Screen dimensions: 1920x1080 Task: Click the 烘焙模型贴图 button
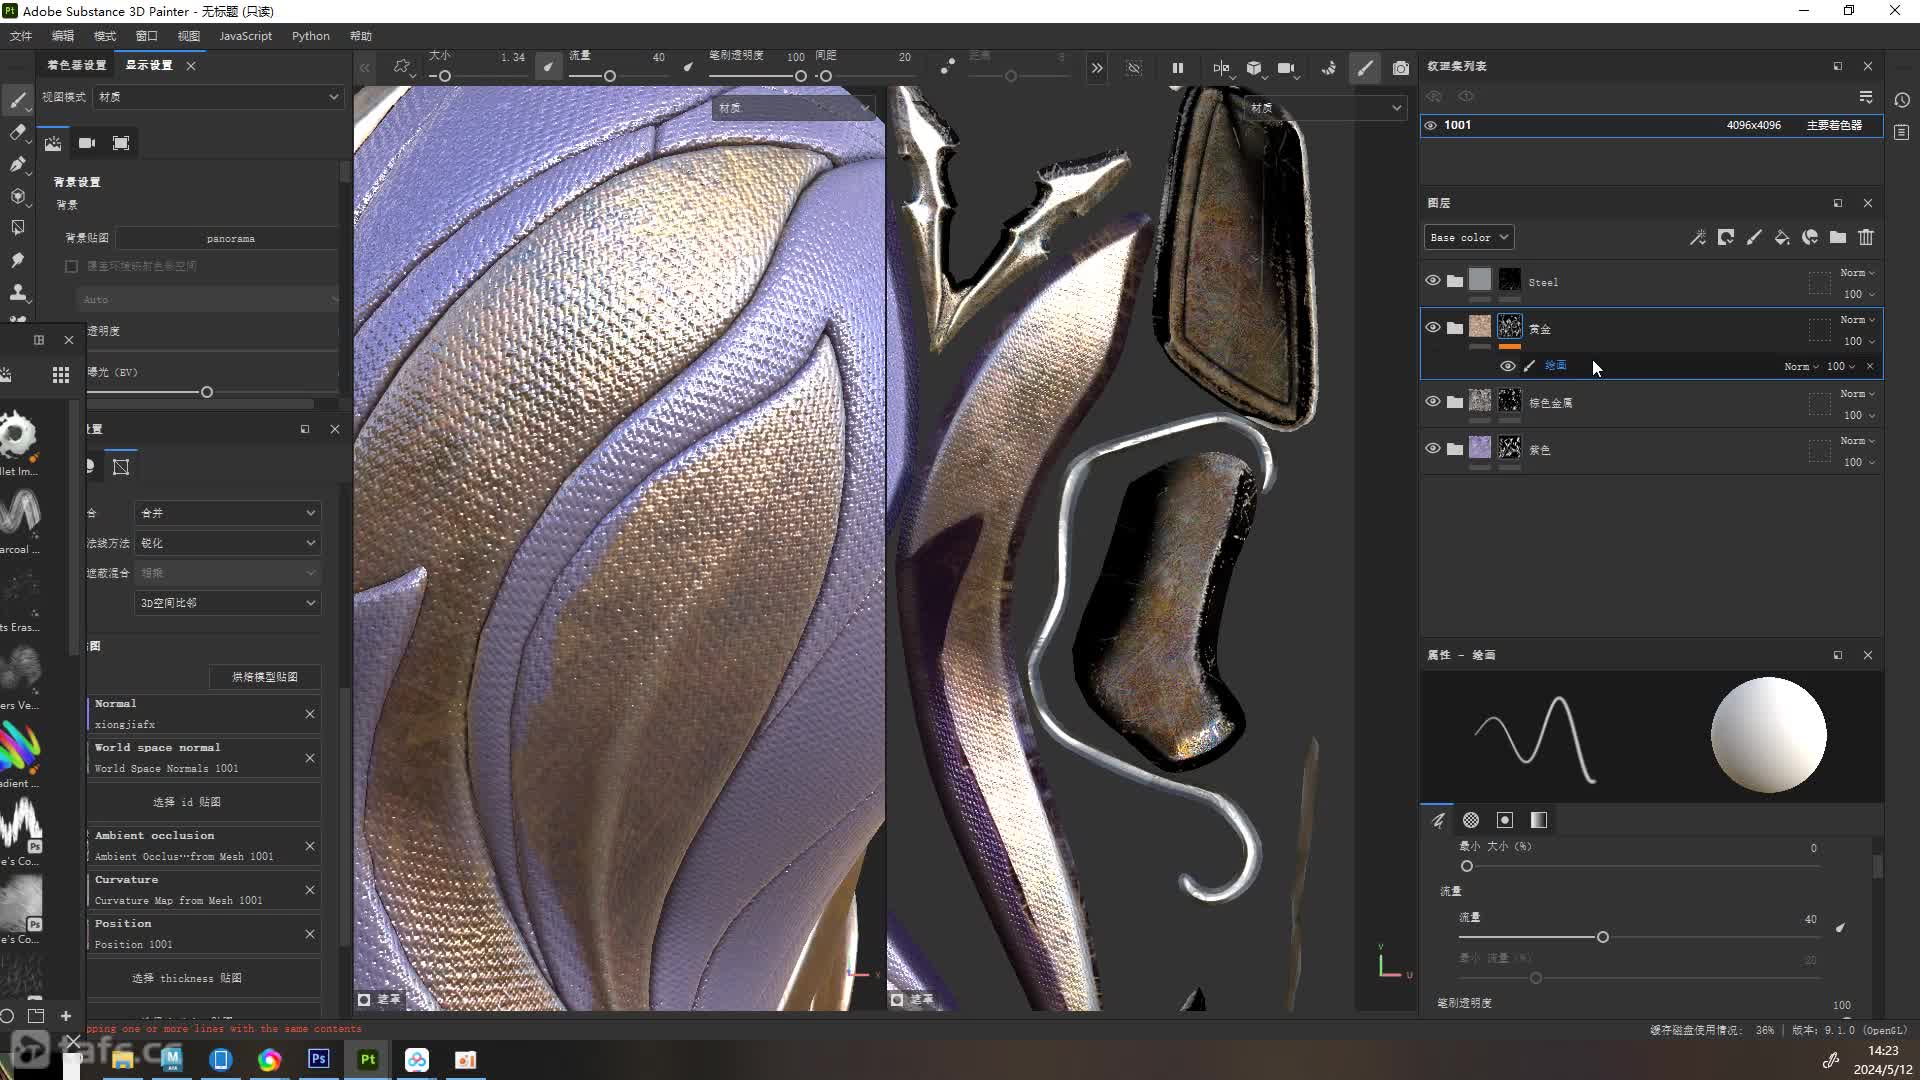pos(265,677)
